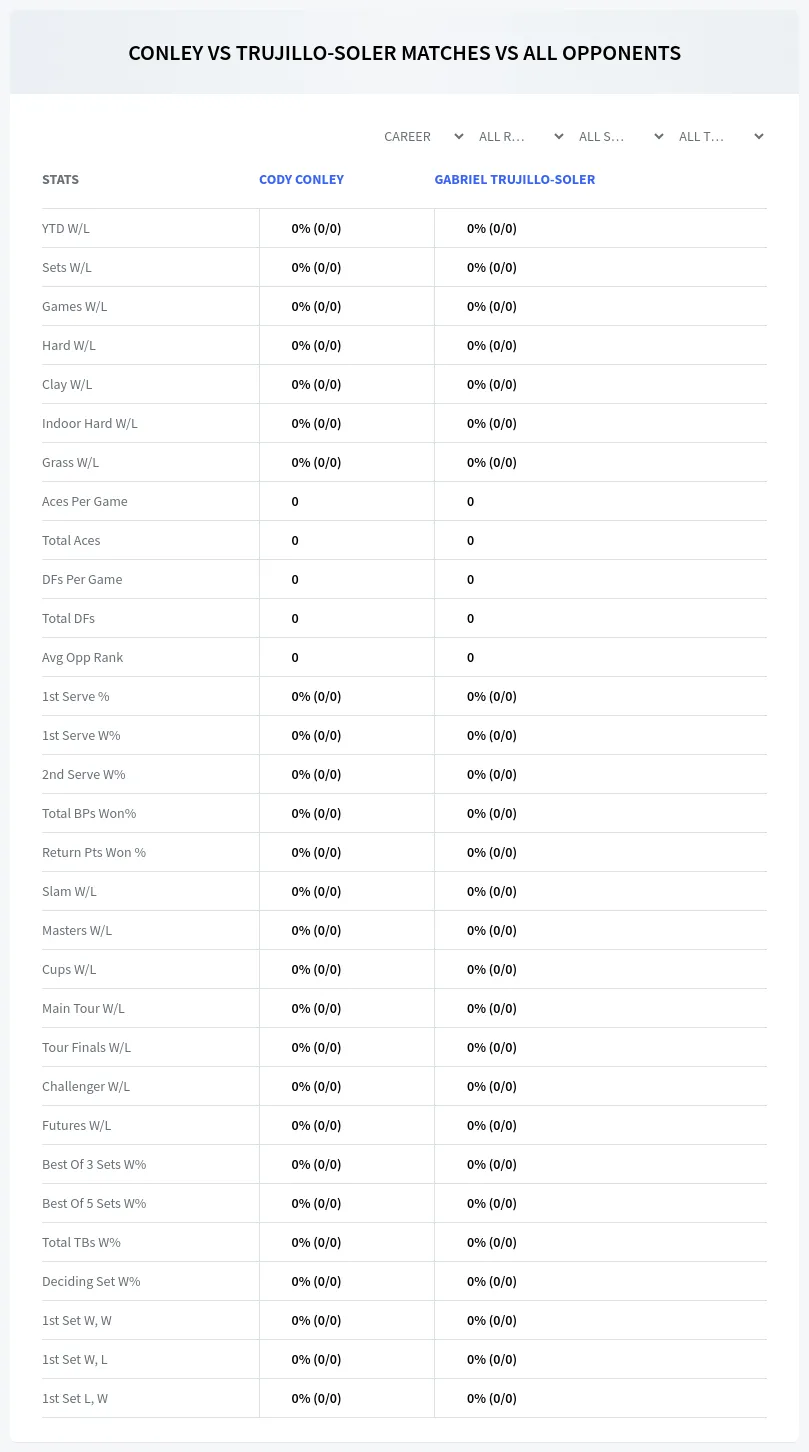Open Gabriel Trujillo-Soler player link
Viewport: 809px width, 1452px height.
tap(514, 180)
